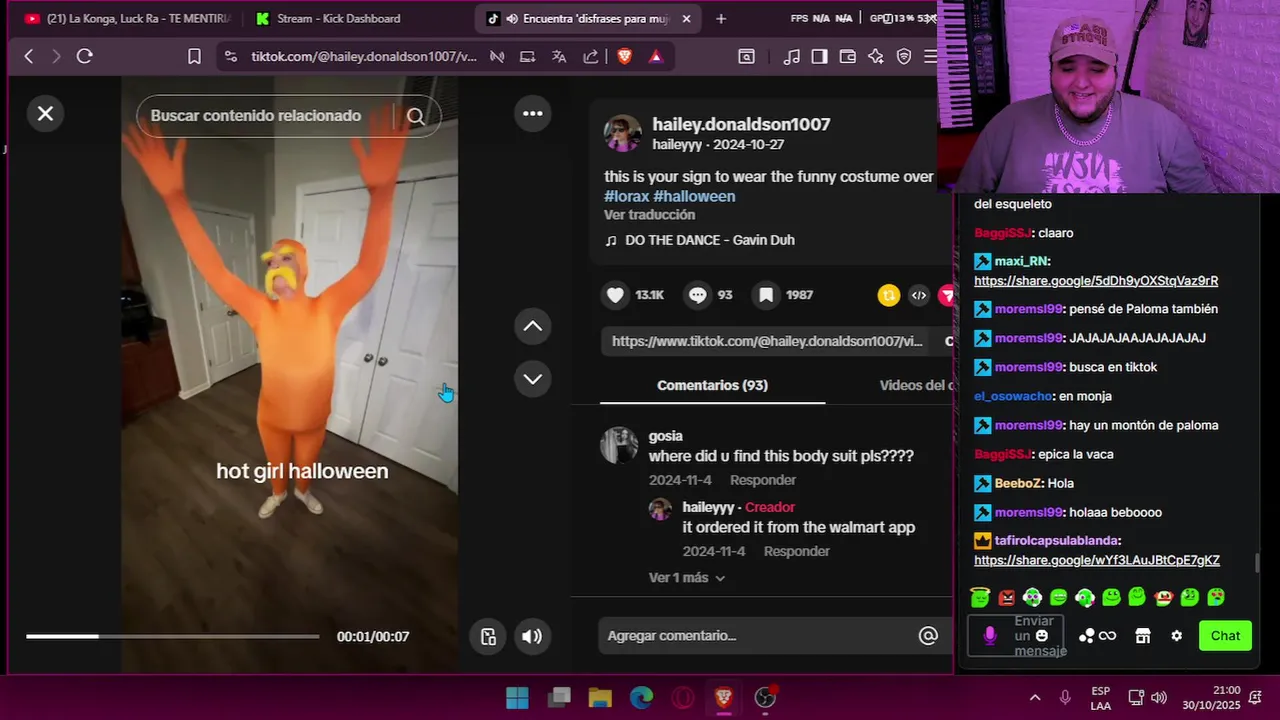Viewport: 1280px width, 720px height.
Task: Select the Comentarios (93) tab
Action: click(x=712, y=385)
